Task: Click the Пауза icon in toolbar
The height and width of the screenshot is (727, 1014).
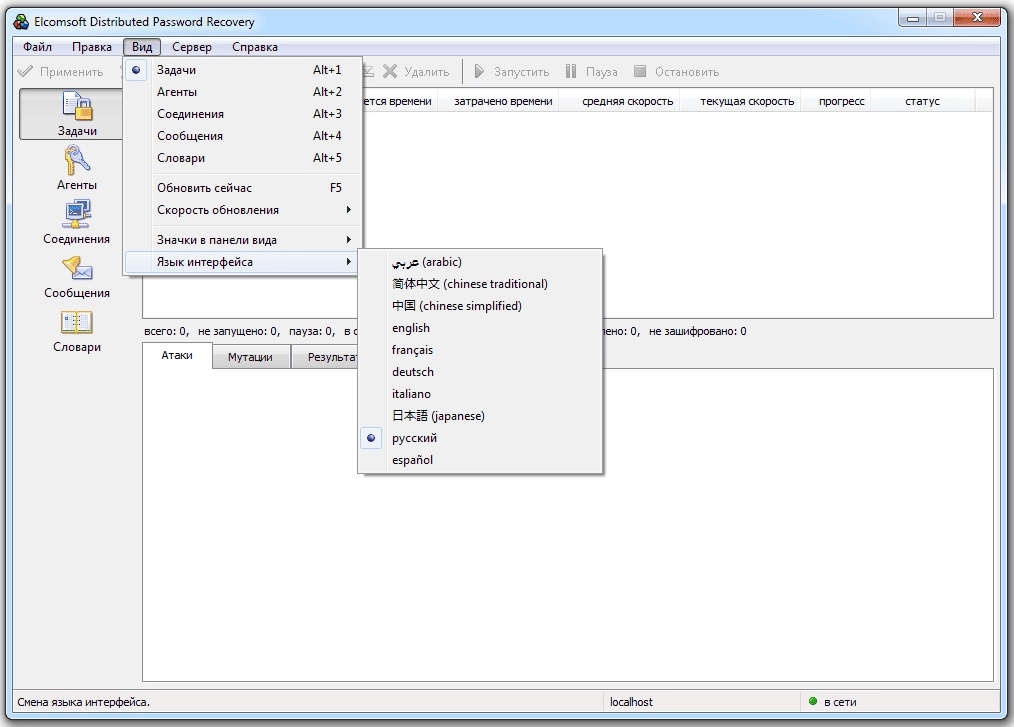Action: [x=570, y=71]
